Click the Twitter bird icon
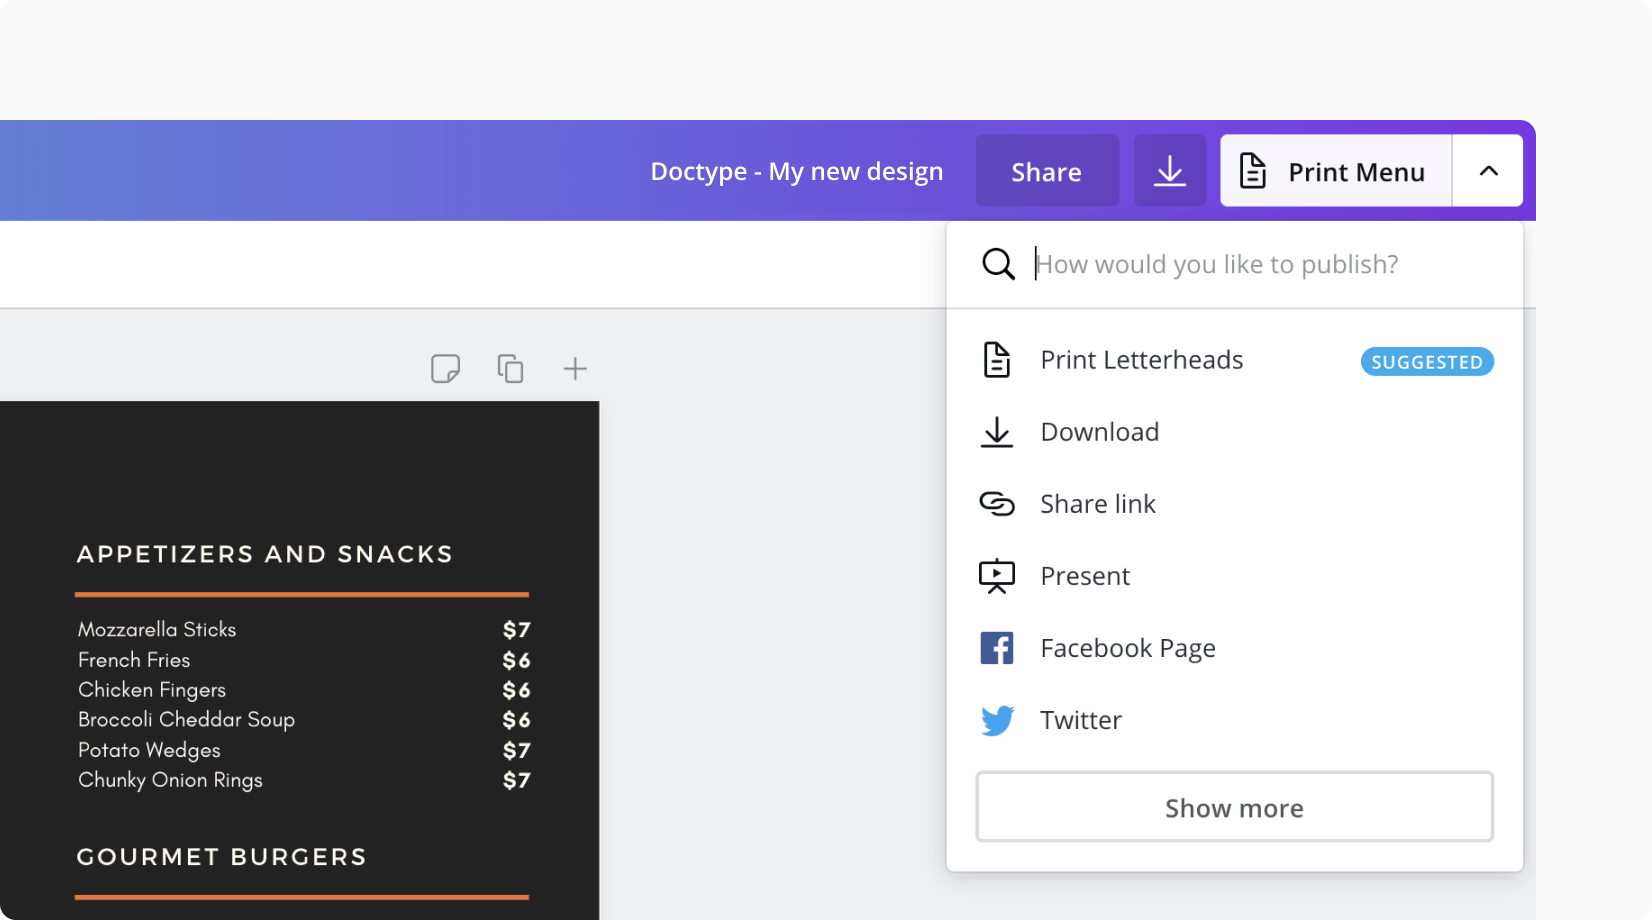This screenshot has width=1652, height=920. coord(997,720)
